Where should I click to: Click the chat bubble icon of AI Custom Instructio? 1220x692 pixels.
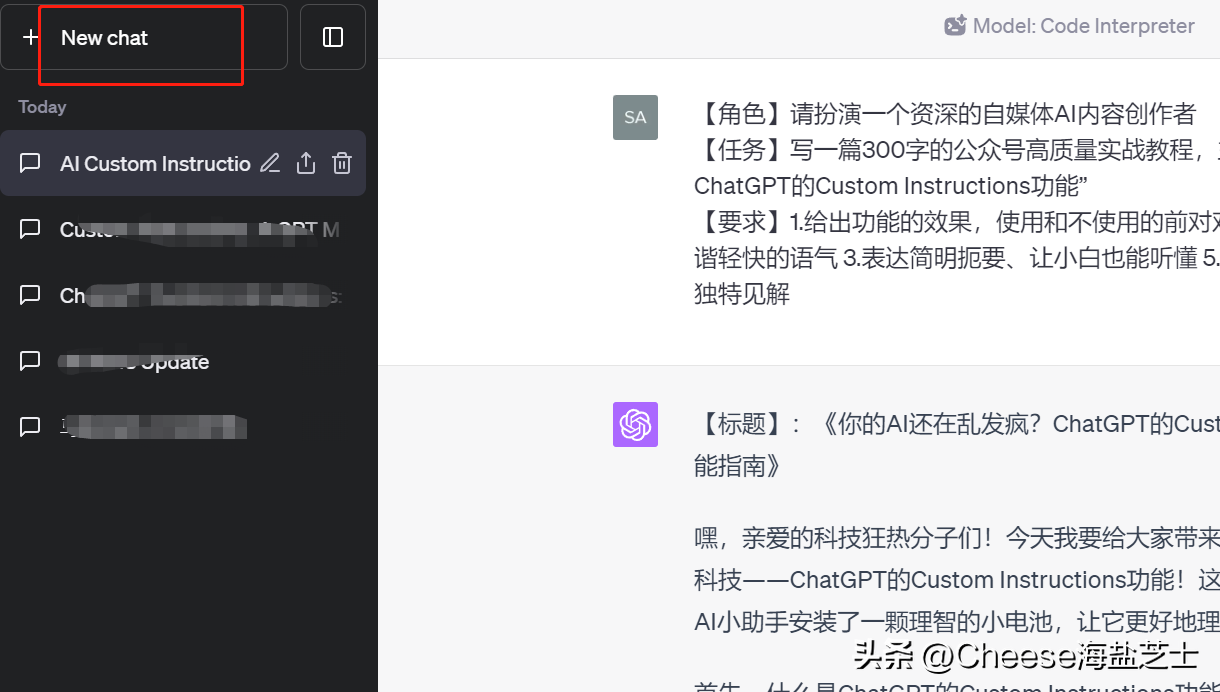tap(31, 163)
